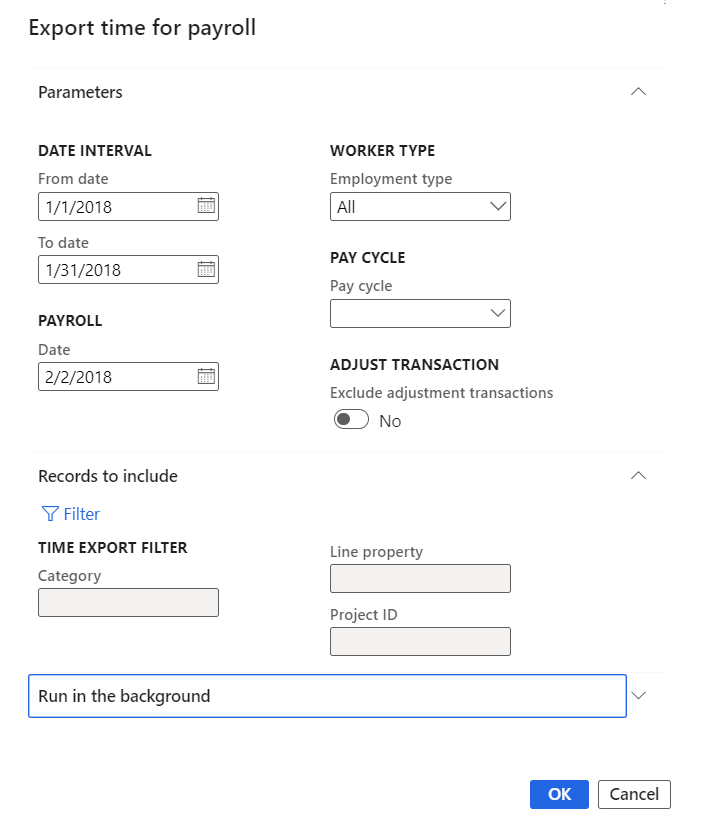Open the From date calendar picker
705x840 pixels.
(x=206, y=207)
